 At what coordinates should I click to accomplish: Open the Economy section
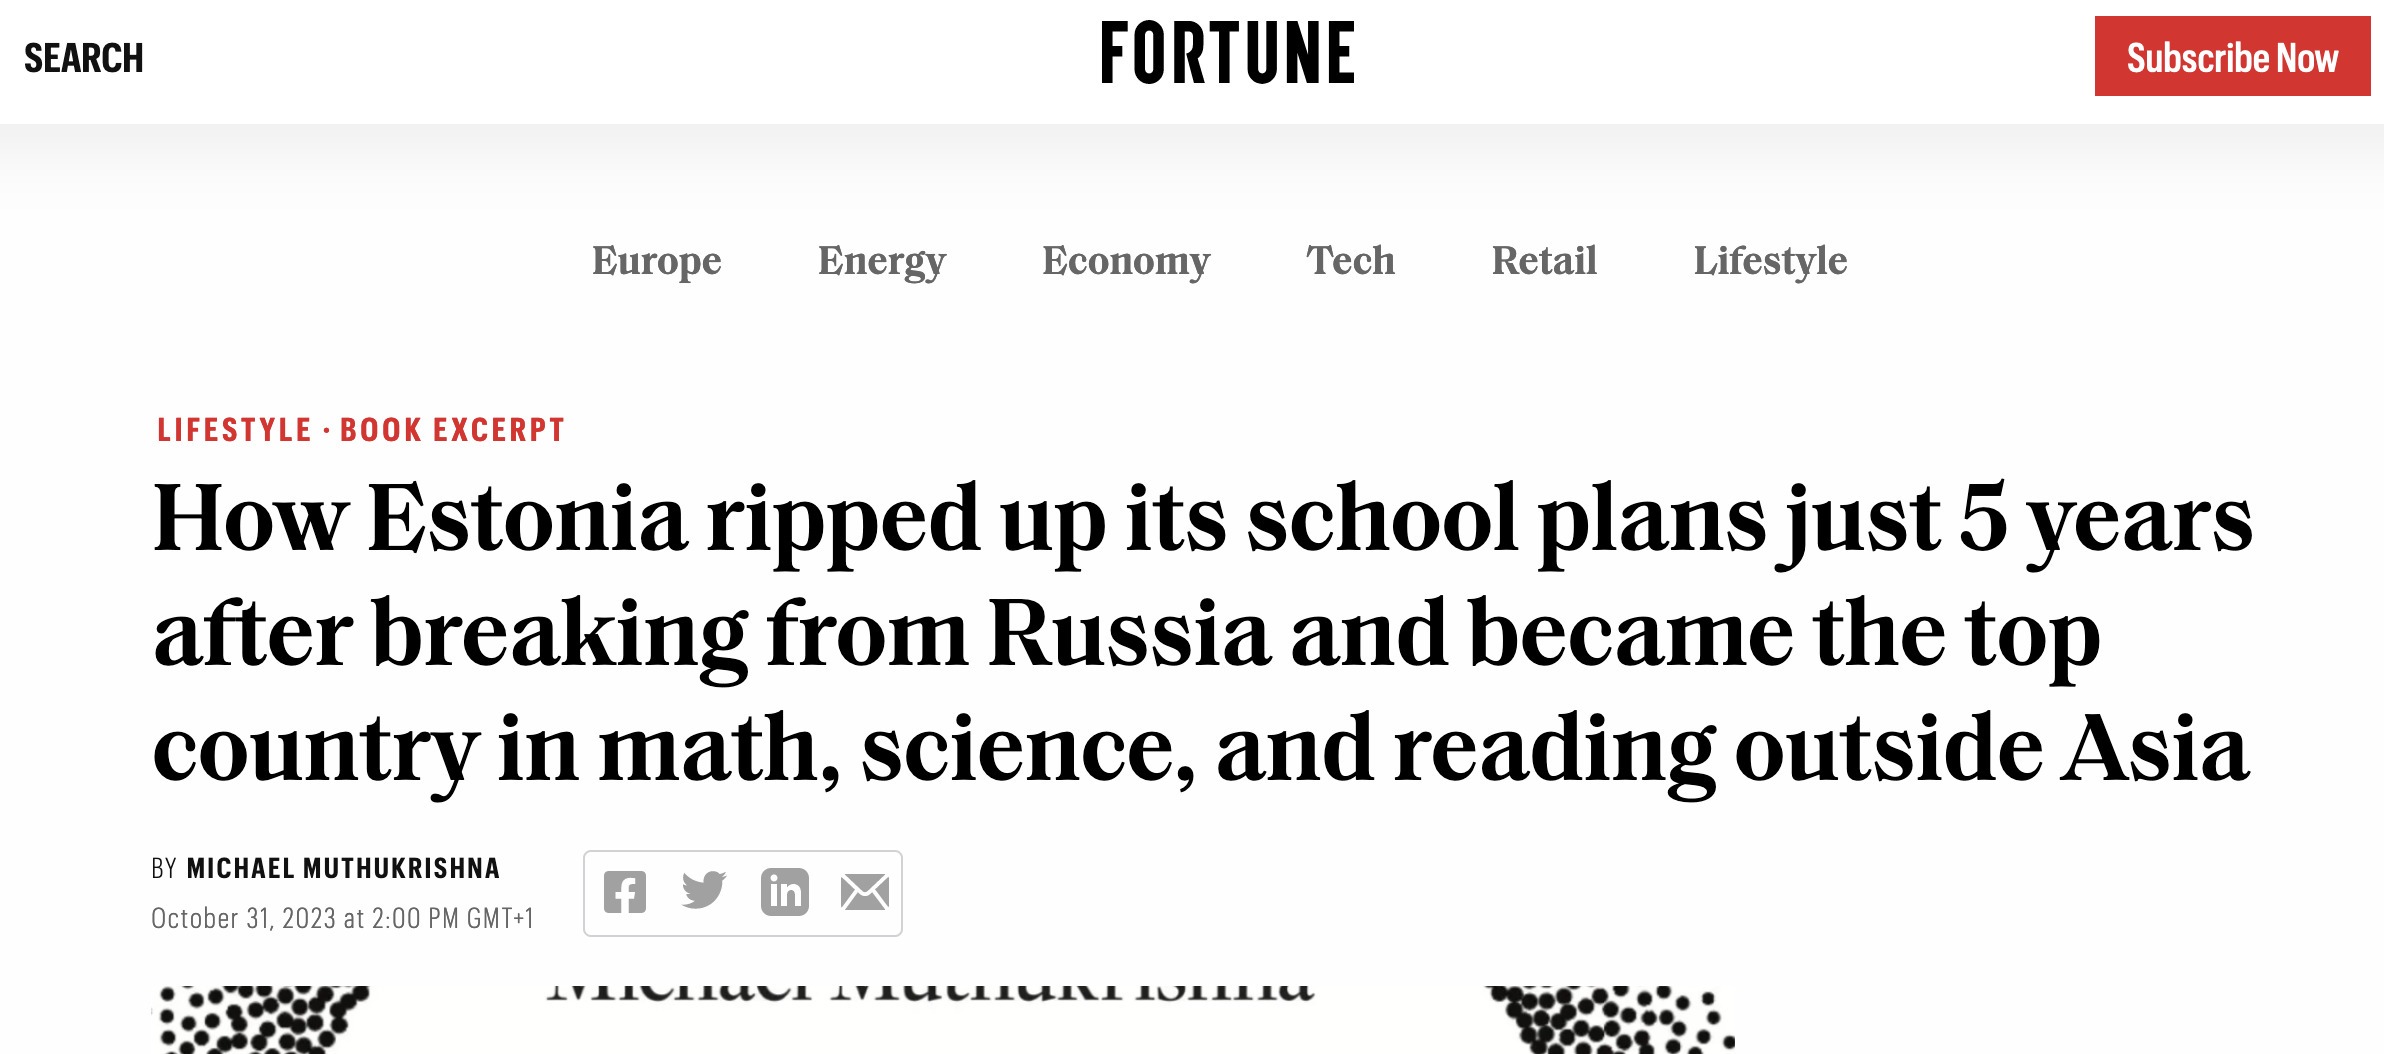point(1126,261)
